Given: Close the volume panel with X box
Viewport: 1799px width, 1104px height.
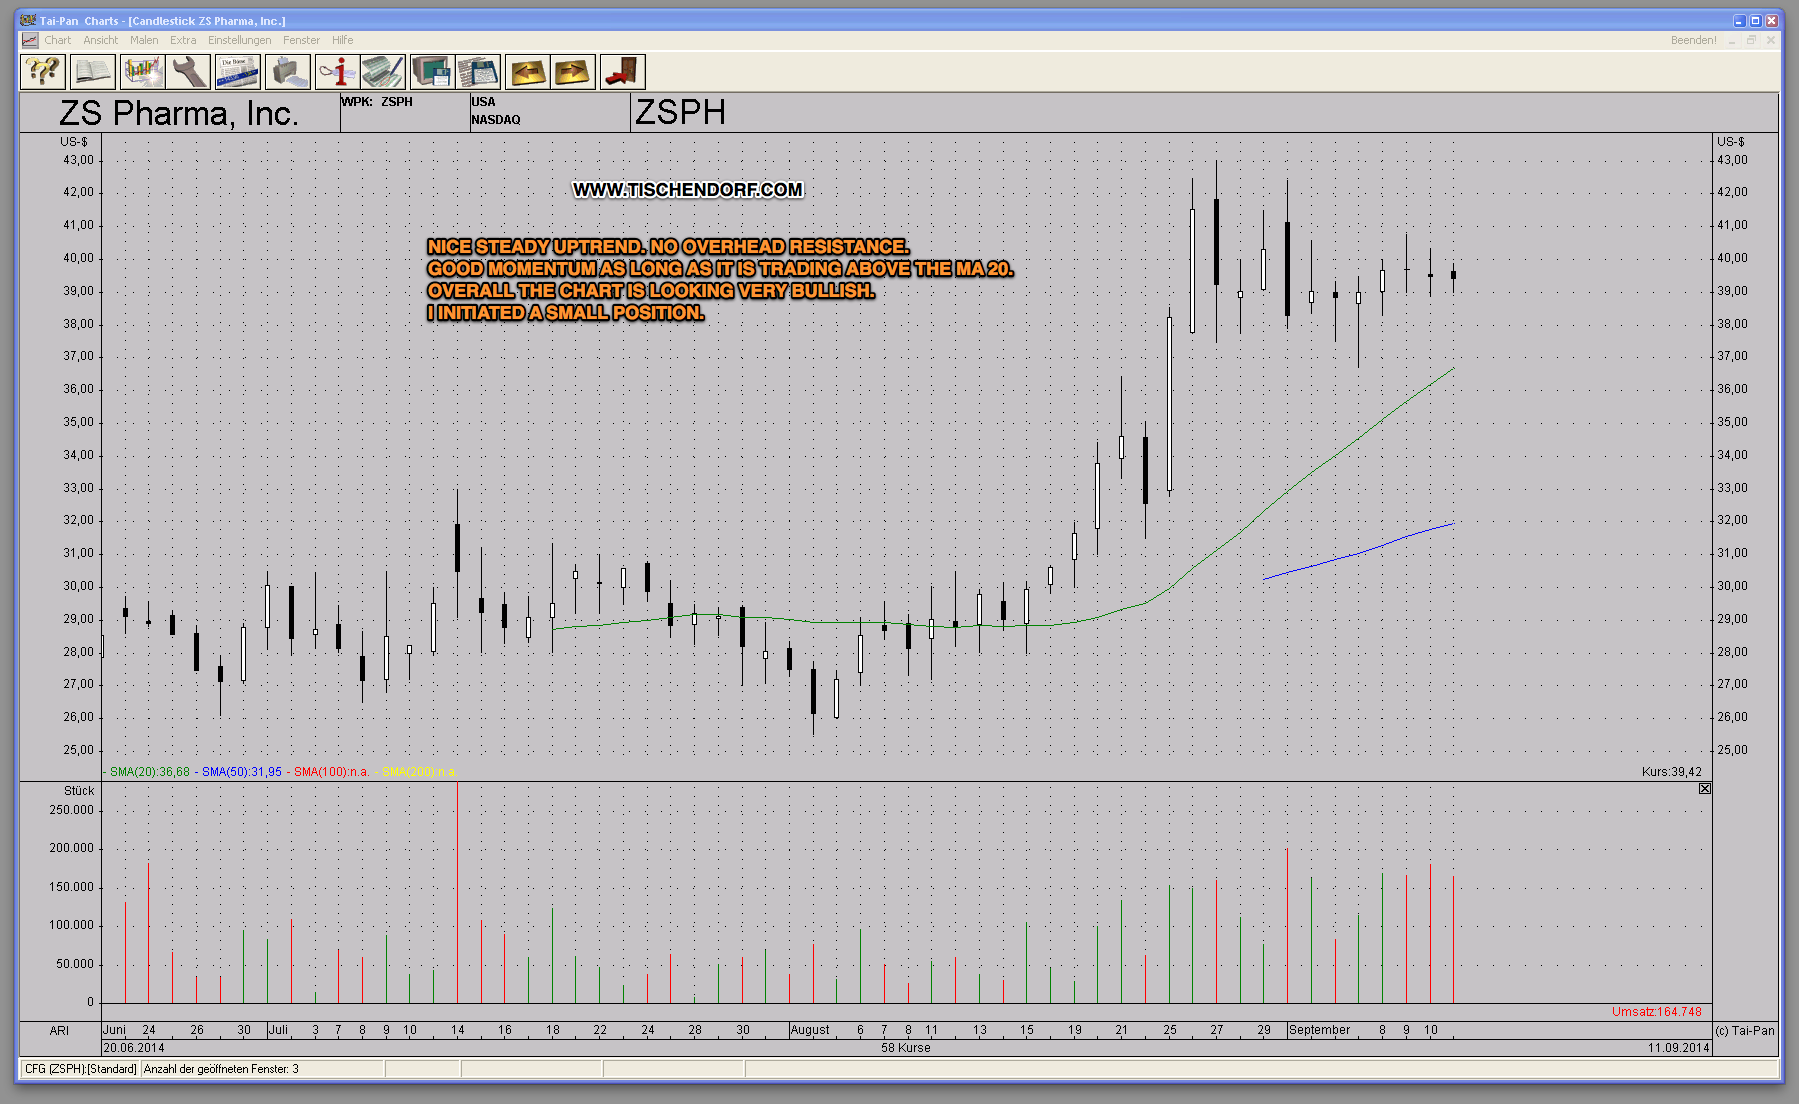Looking at the screenshot, I should tap(1705, 789).
